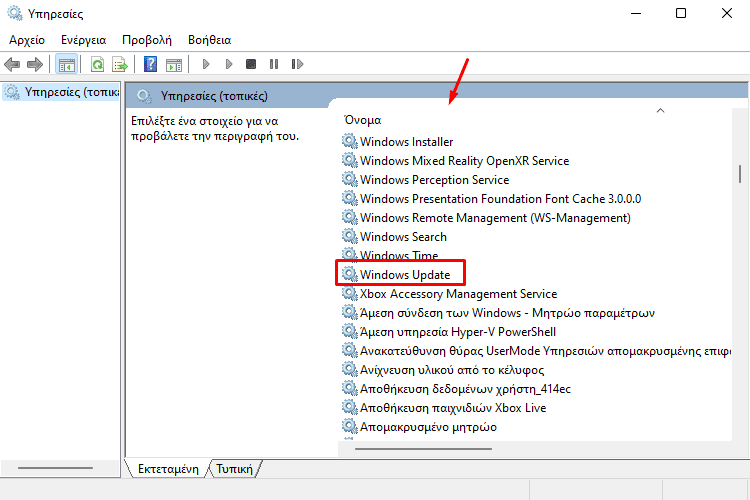Click the Stop service square icon
750x500 pixels.
(251, 64)
